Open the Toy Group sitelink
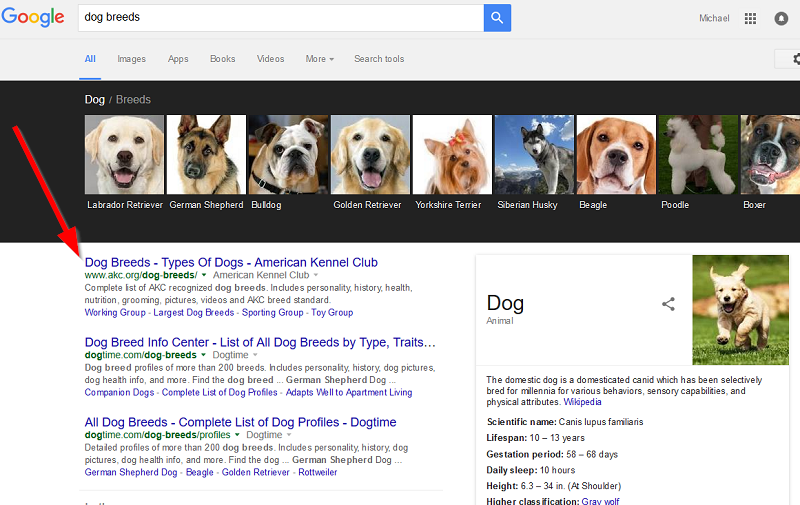Image resolution: width=800 pixels, height=505 pixels. point(332,312)
